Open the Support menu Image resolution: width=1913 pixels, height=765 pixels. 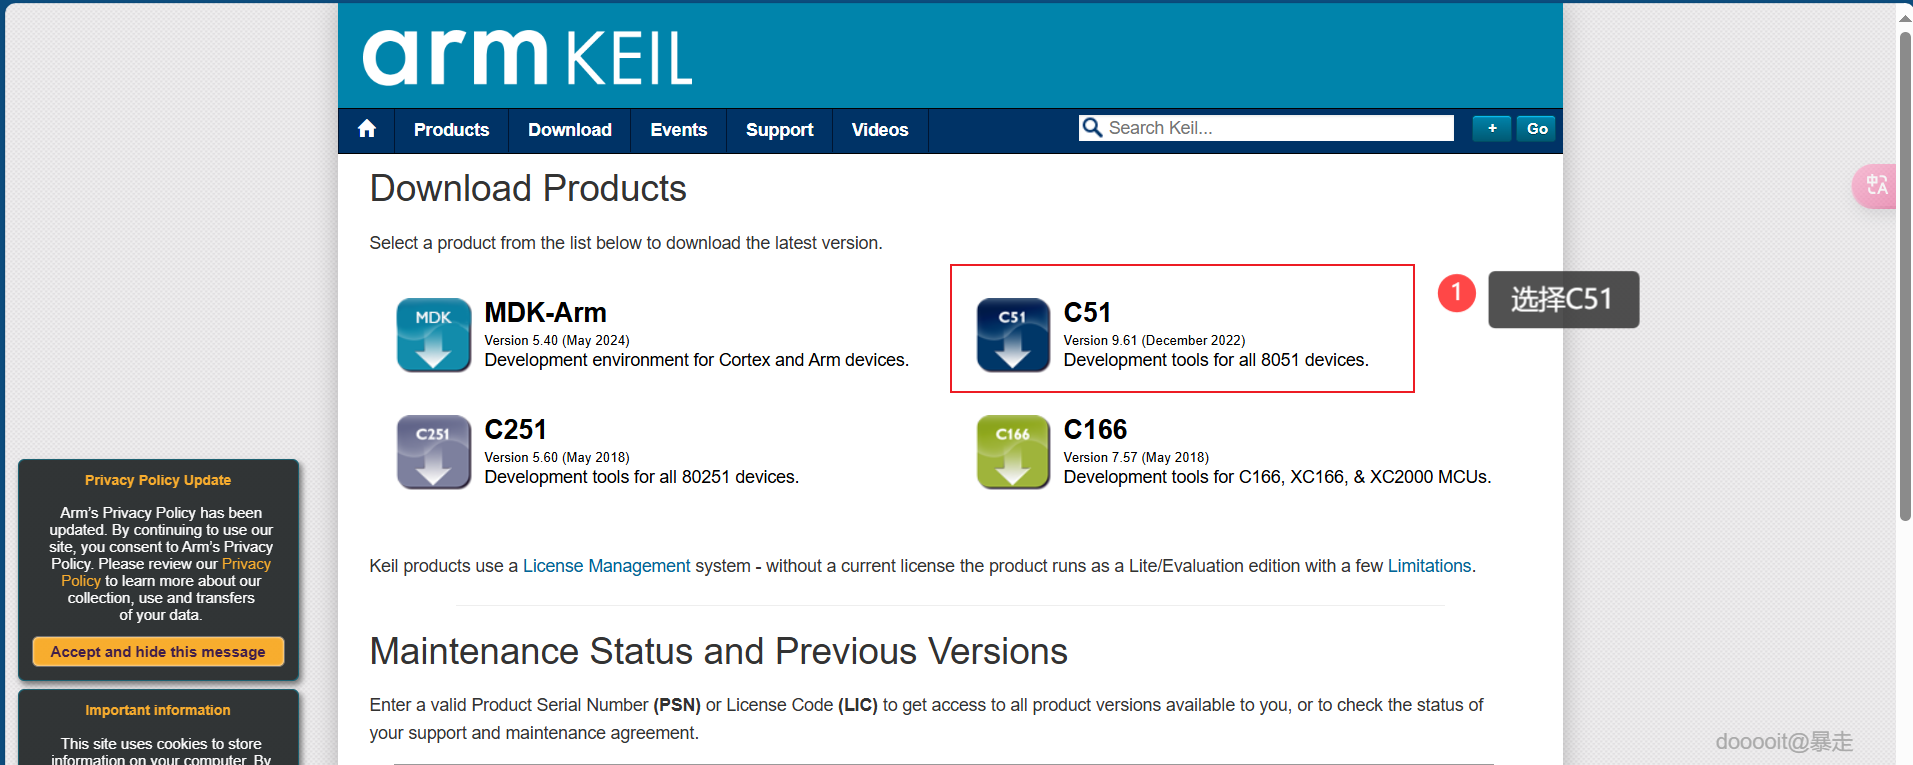779,130
